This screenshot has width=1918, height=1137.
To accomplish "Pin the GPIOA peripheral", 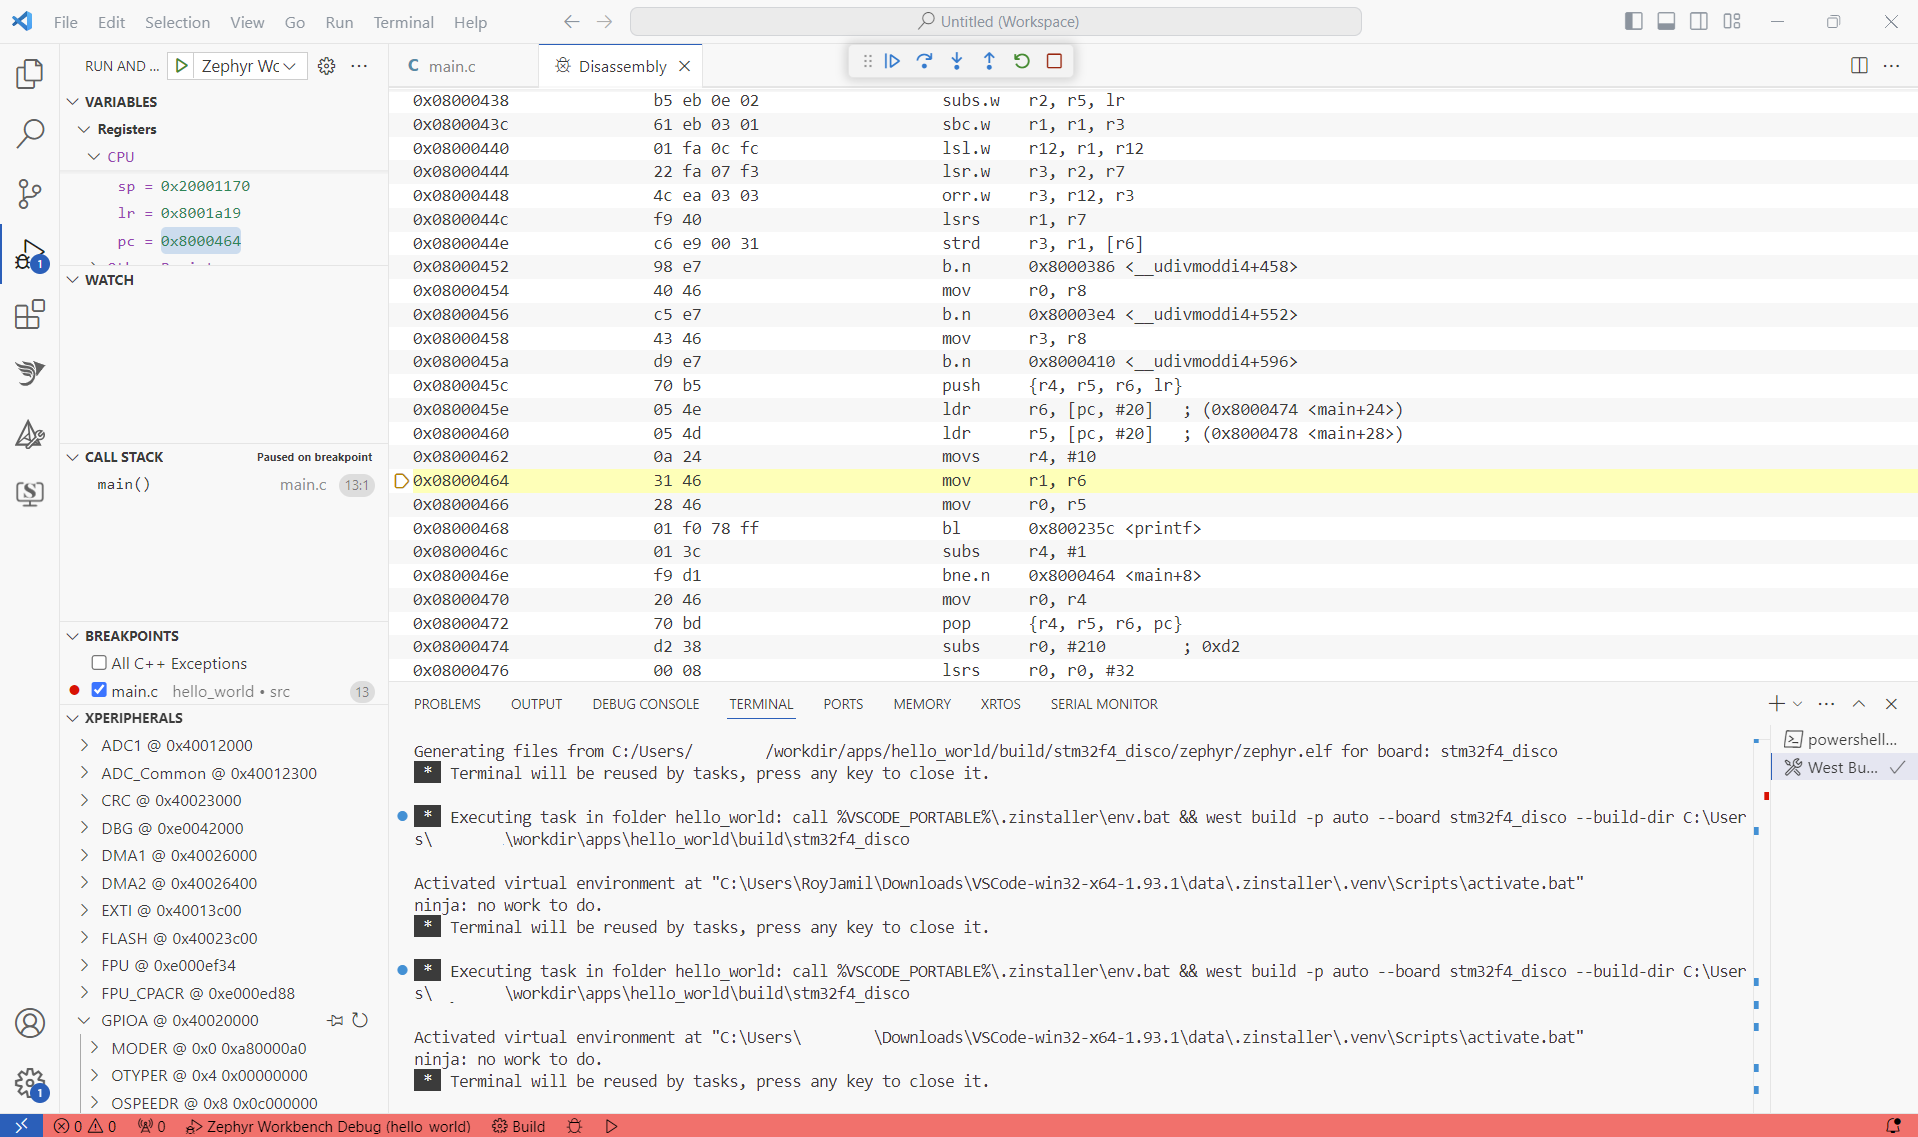I will (x=334, y=1020).
